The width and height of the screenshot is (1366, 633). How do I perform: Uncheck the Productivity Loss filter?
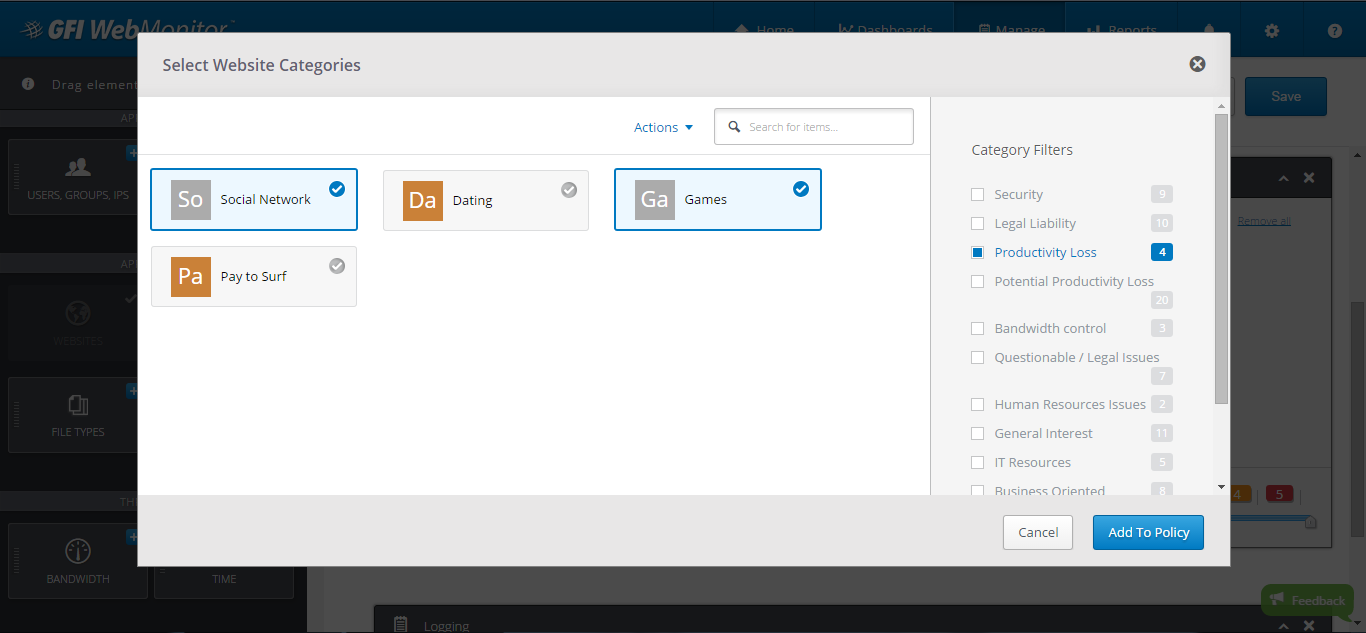coord(978,252)
